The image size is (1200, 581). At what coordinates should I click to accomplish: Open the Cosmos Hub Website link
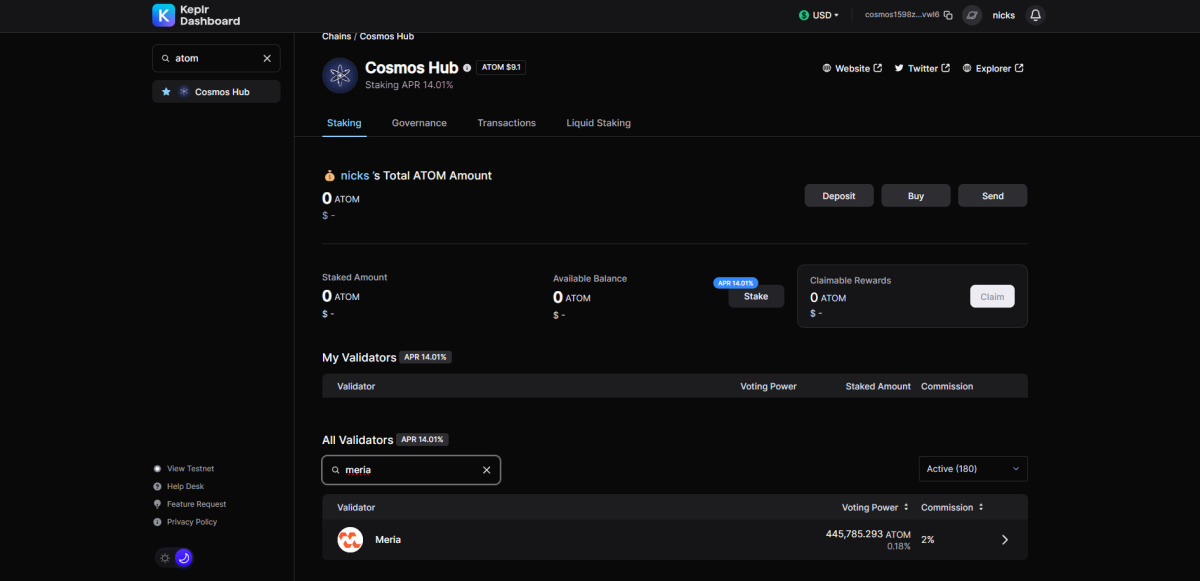coord(852,69)
